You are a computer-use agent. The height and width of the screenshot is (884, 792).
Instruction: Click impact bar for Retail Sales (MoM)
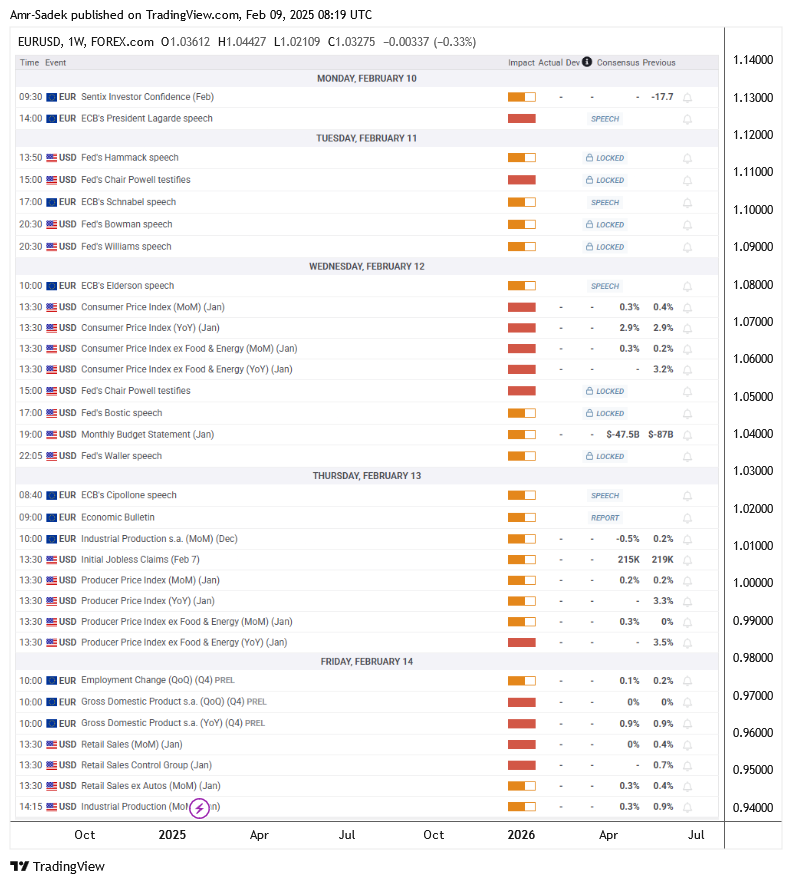click(521, 745)
